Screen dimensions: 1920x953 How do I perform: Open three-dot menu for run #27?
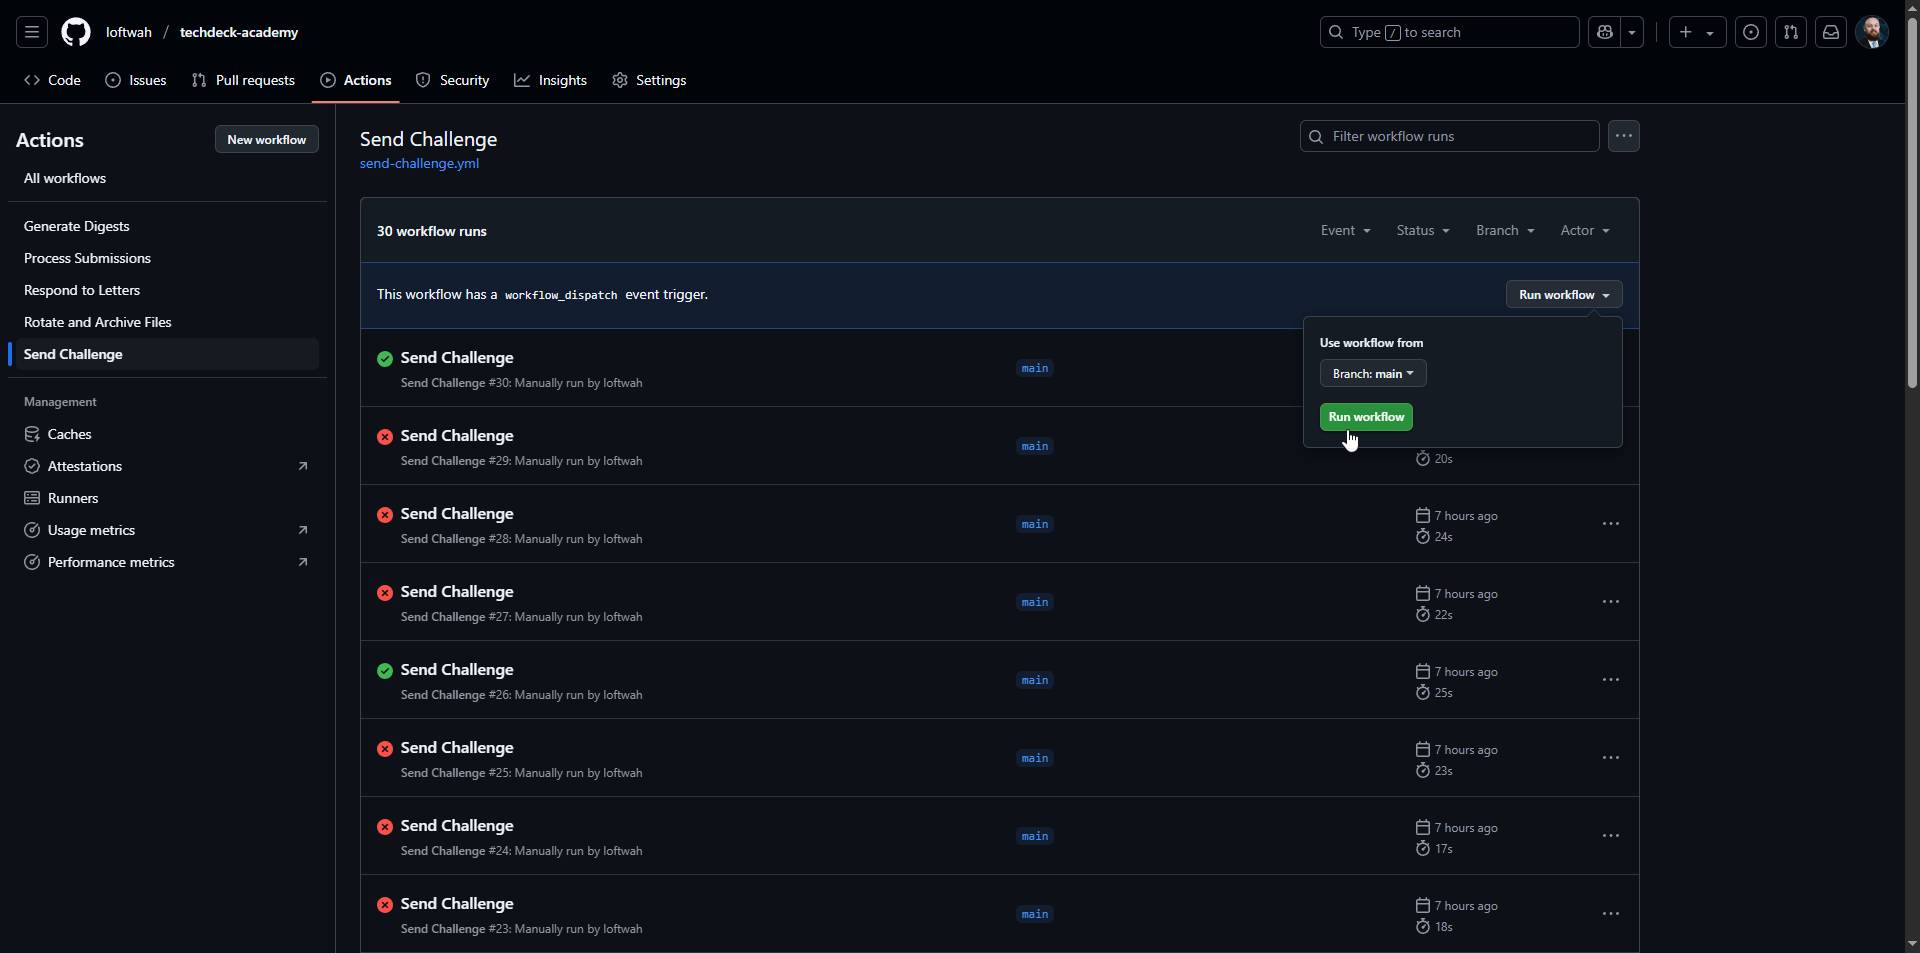point(1611,602)
